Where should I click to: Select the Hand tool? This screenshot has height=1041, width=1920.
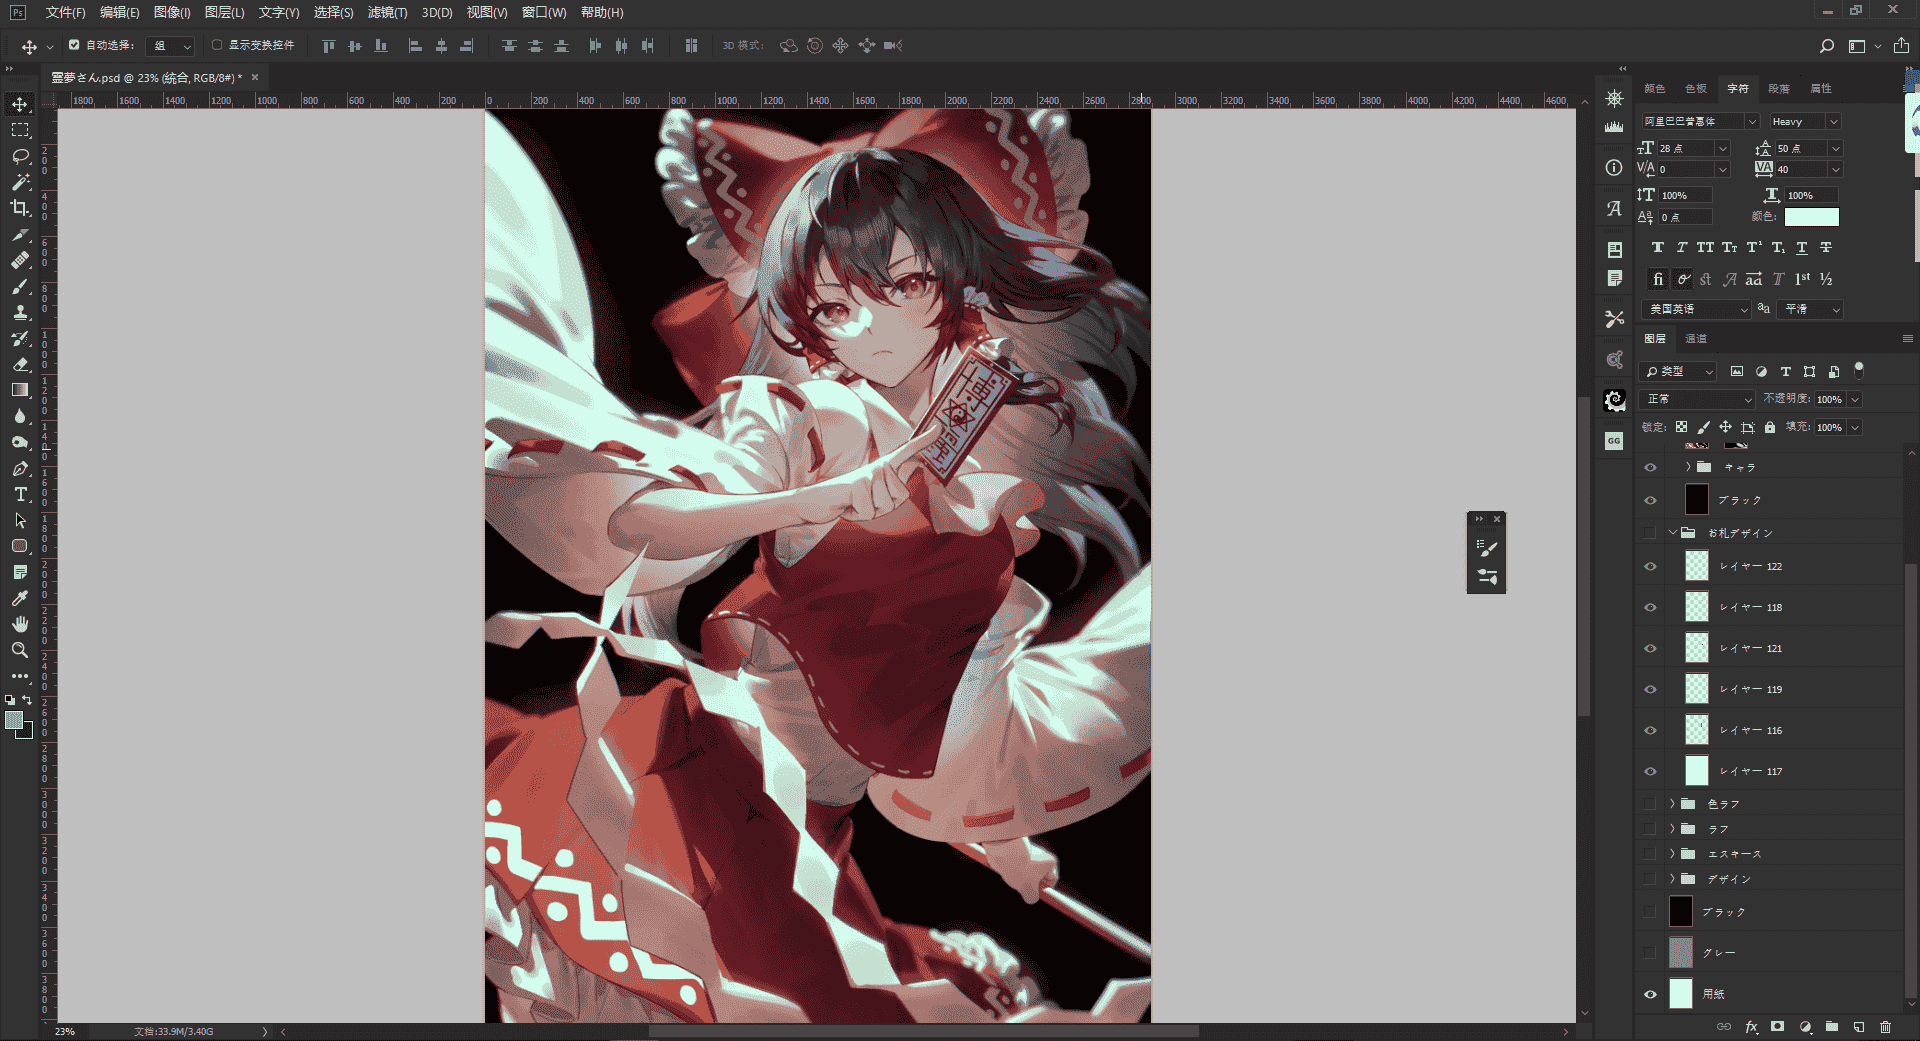[x=20, y=624]
